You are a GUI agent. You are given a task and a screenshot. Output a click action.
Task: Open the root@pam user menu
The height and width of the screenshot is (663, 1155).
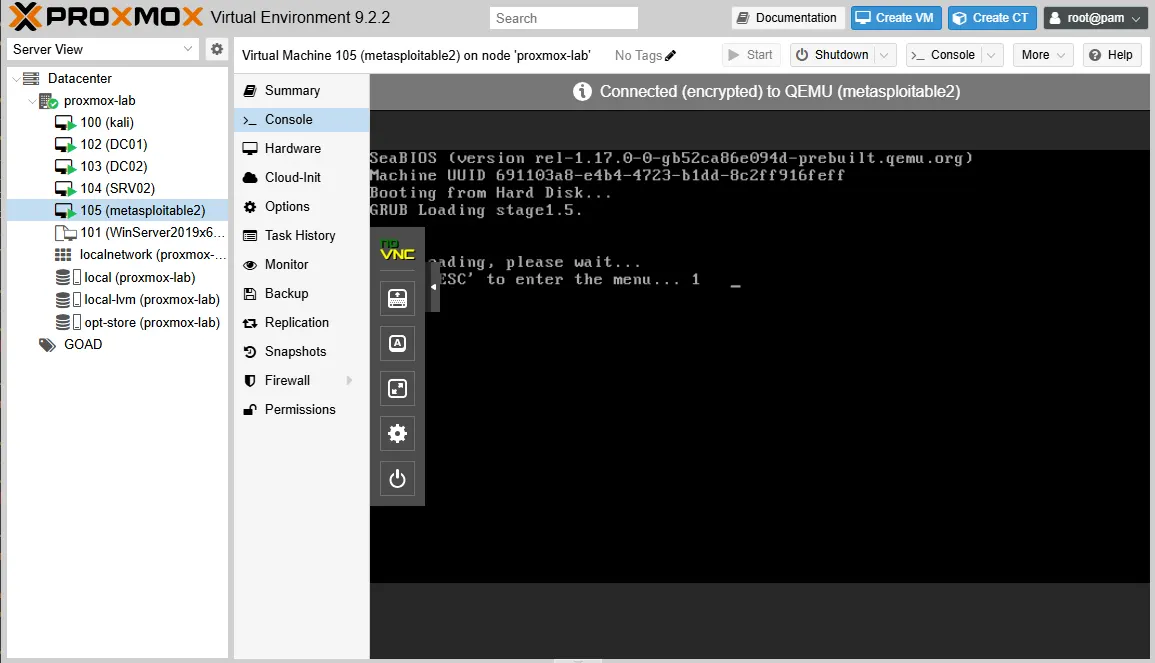1095,18
